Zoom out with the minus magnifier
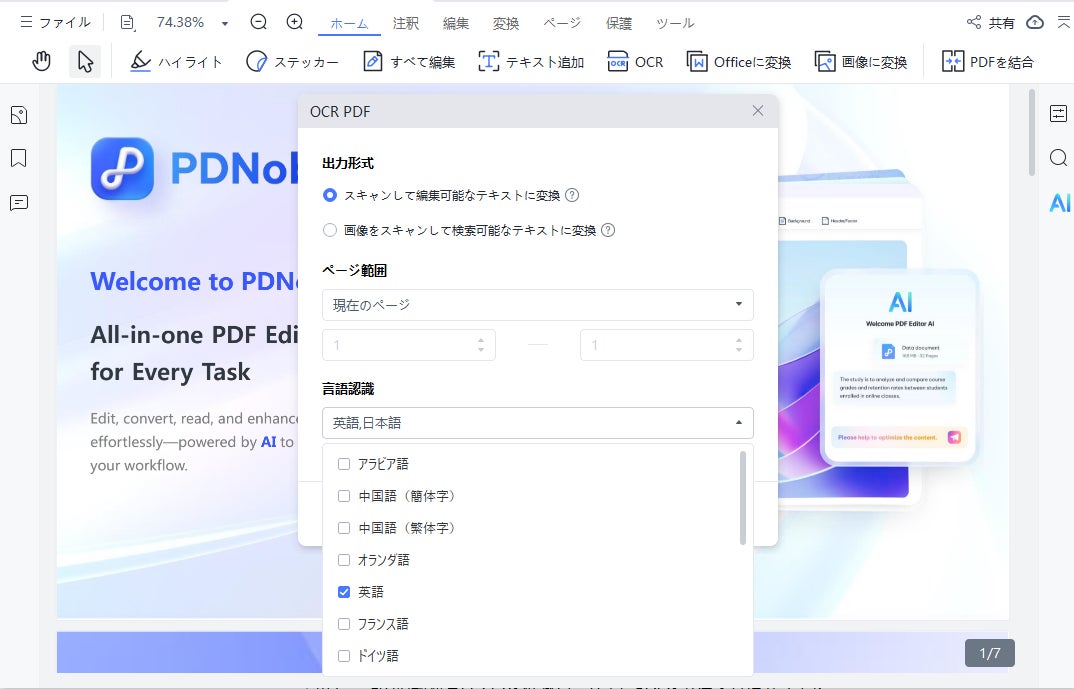1074x689 pixels. click(x=258, y=22)
